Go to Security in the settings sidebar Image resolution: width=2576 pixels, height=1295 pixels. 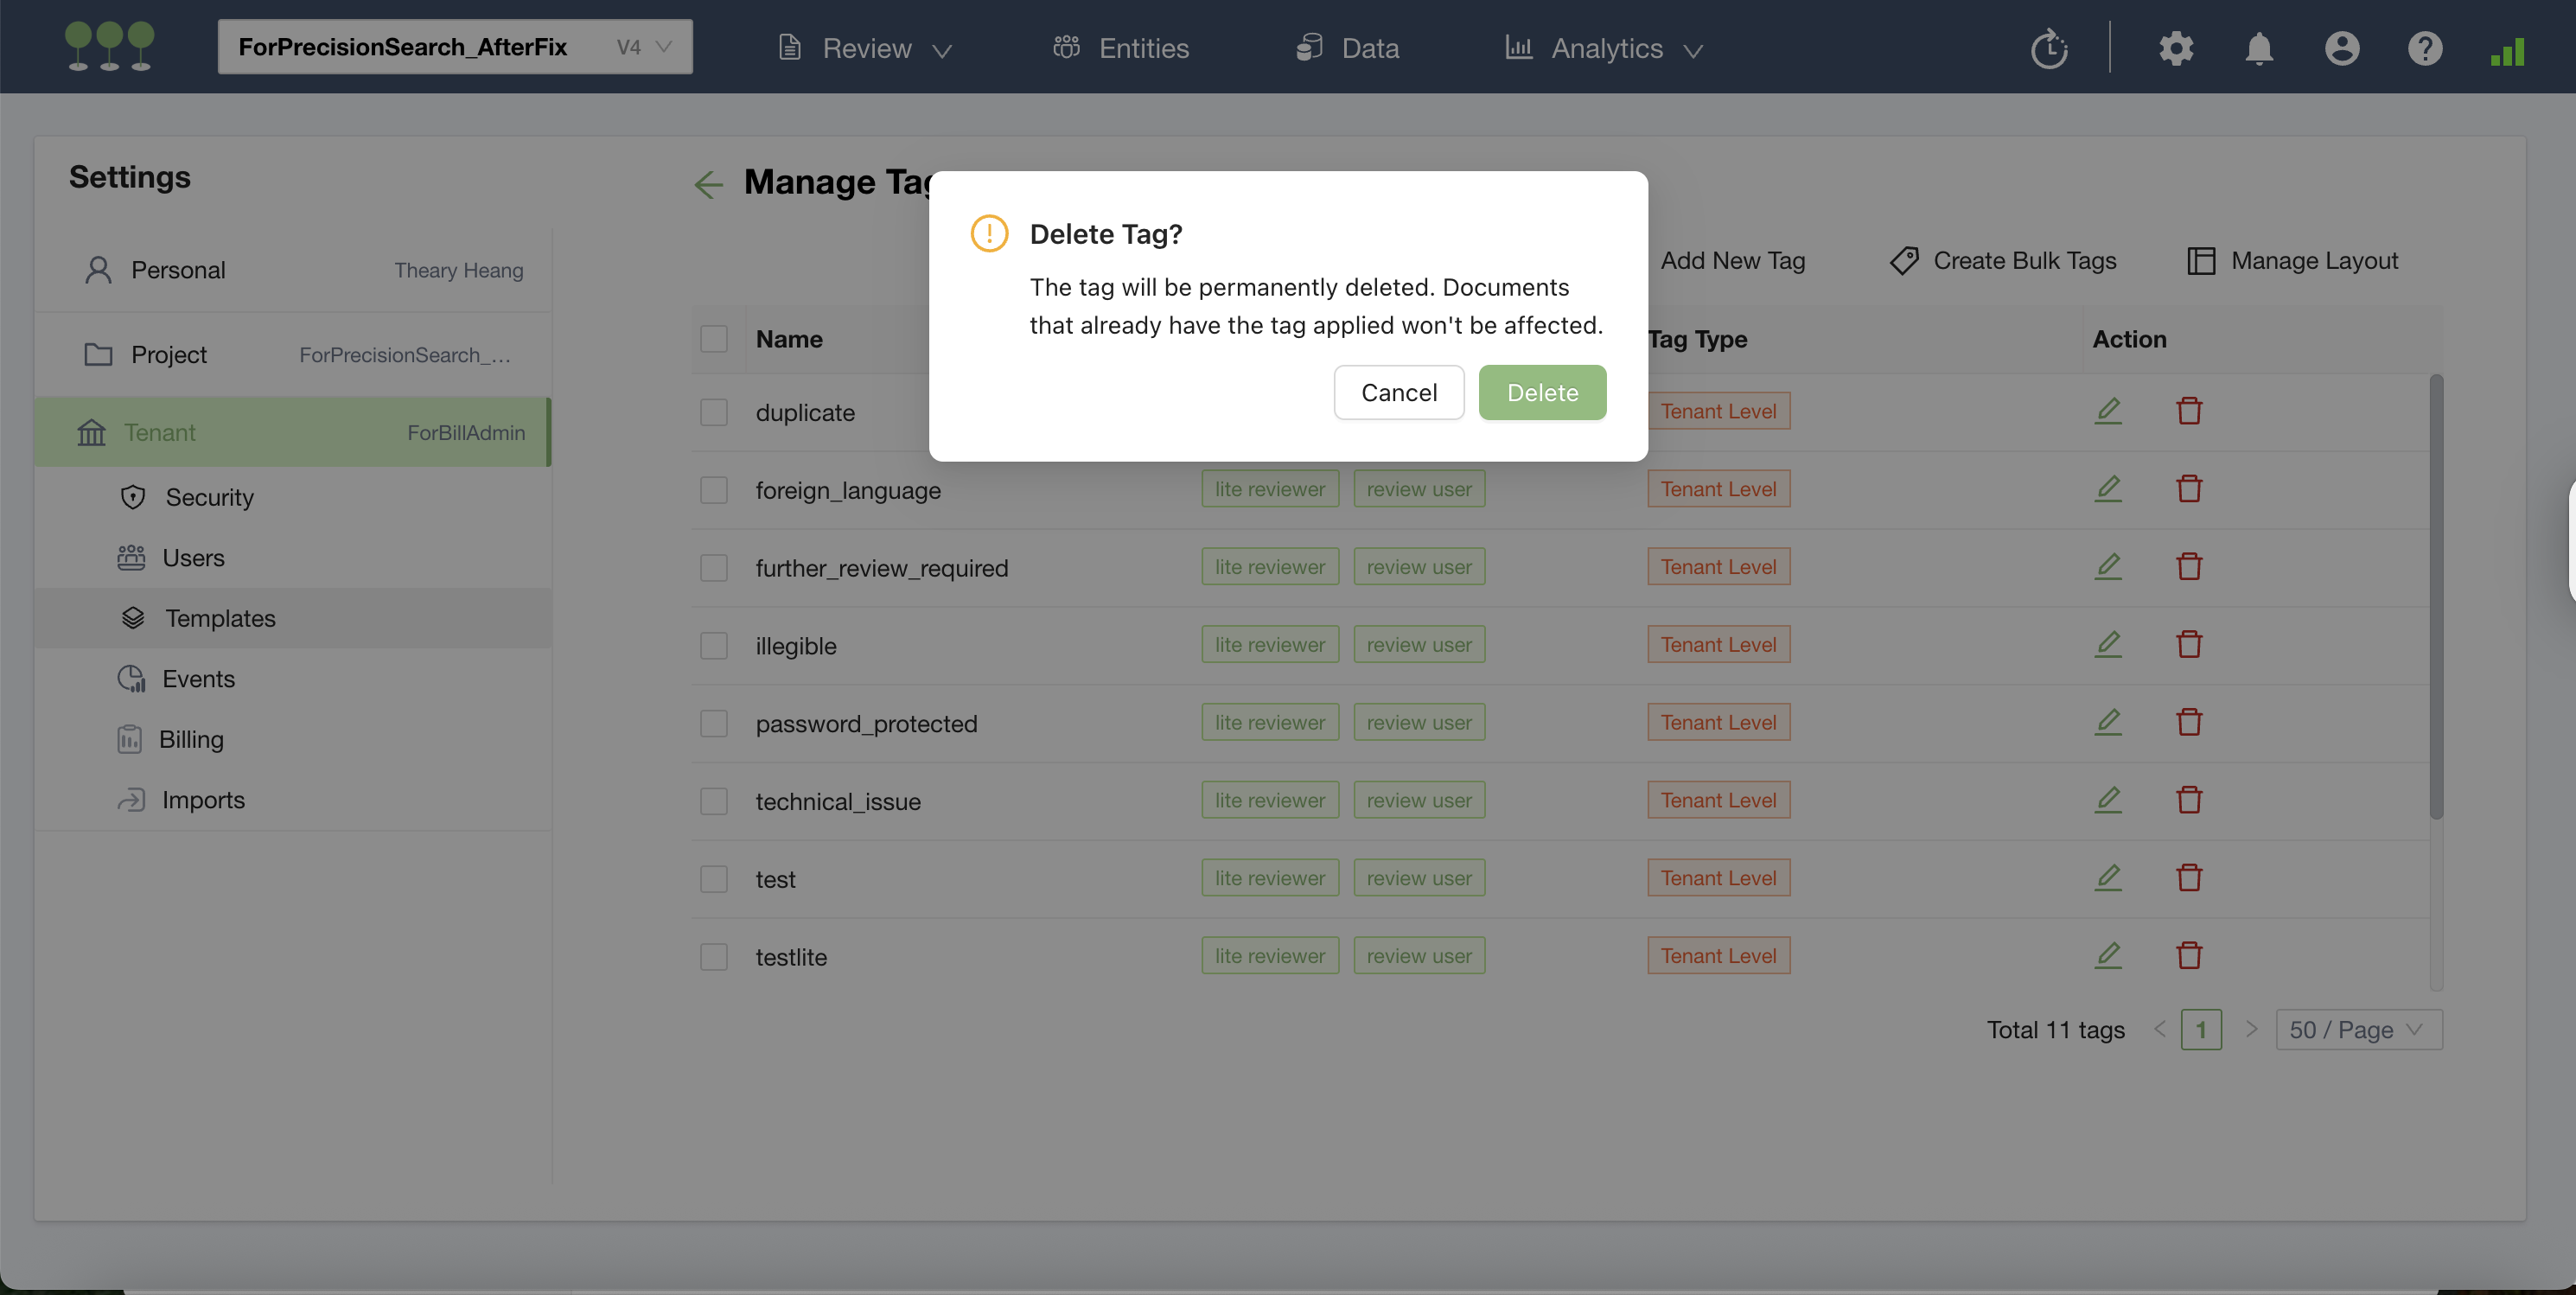209,497
